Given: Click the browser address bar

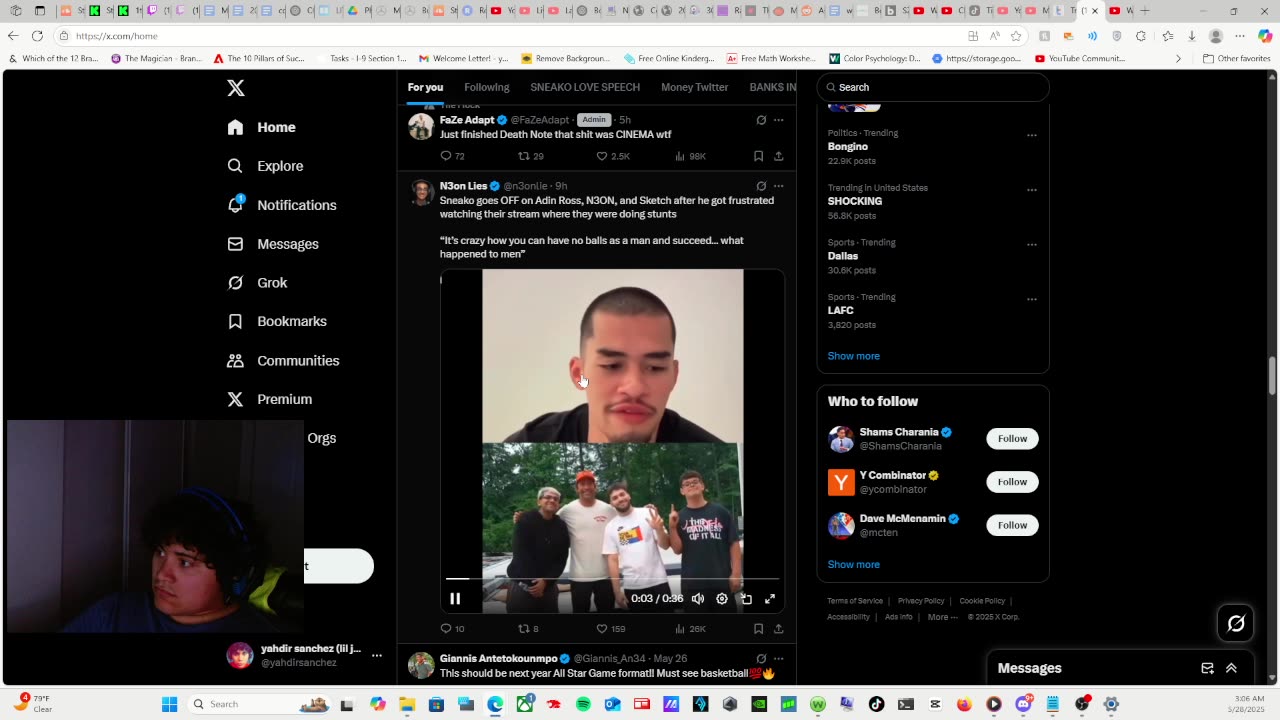Looking at the screenshot, I should tap(510, 36).
